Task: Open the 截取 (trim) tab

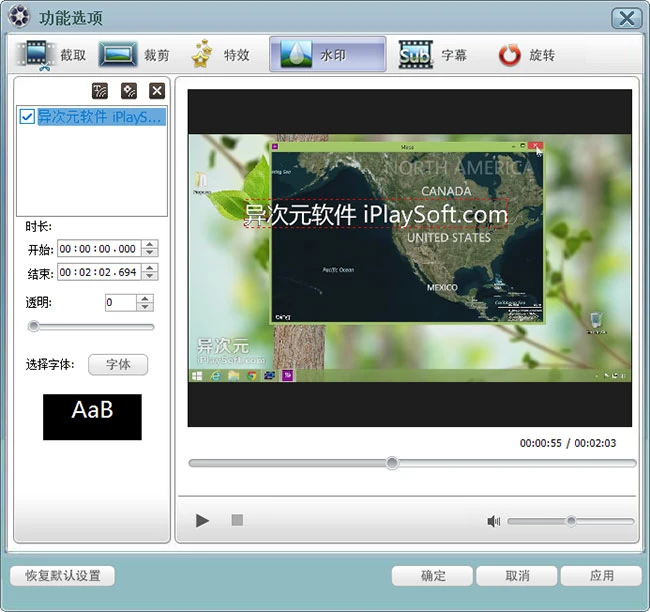Action: click(x=52, y=54)
